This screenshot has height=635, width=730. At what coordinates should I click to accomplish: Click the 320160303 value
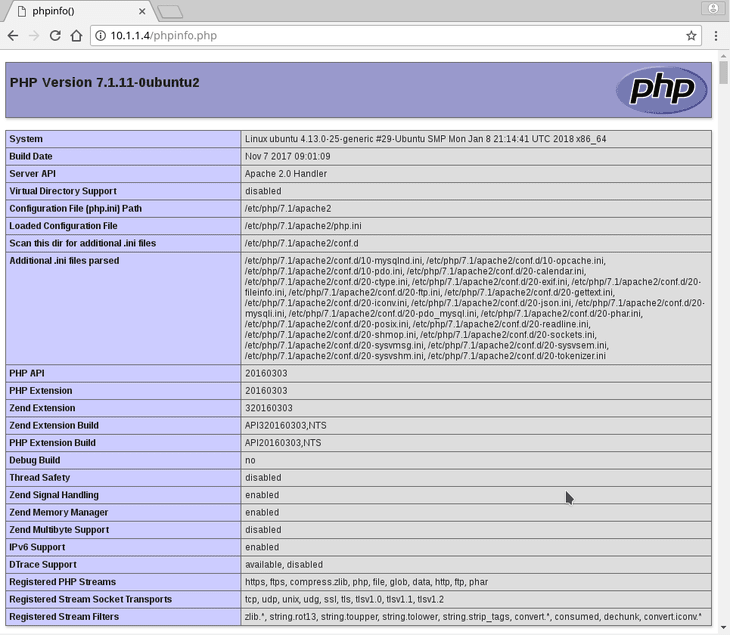click(x=269, y=408)
